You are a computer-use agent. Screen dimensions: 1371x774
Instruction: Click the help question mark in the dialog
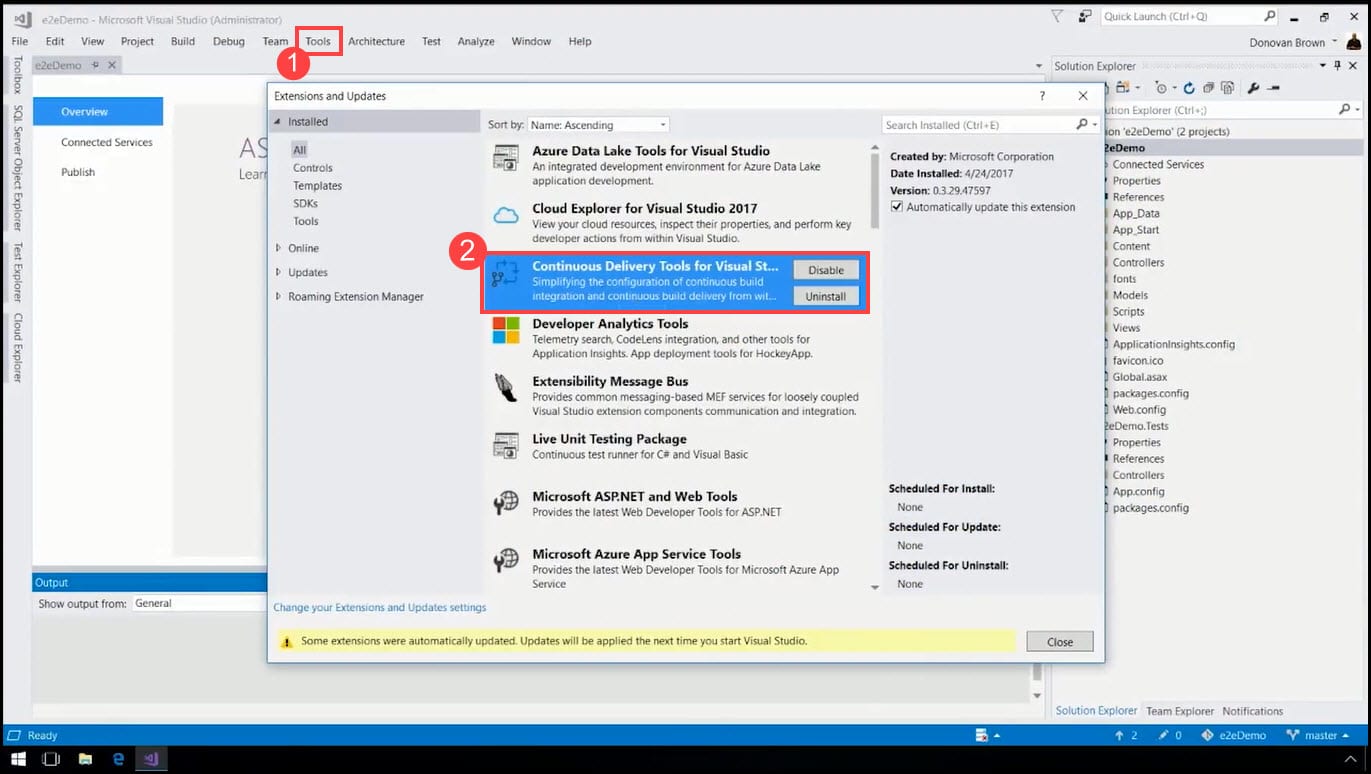1042,96
